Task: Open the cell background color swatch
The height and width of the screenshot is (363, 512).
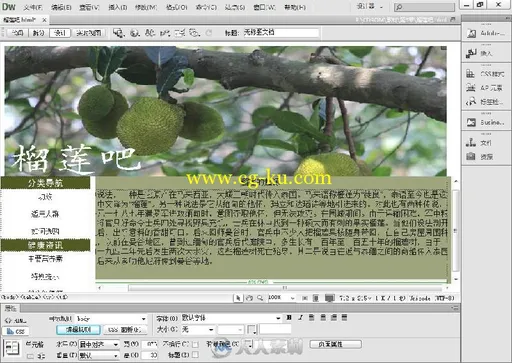Action: coord(248,344)
